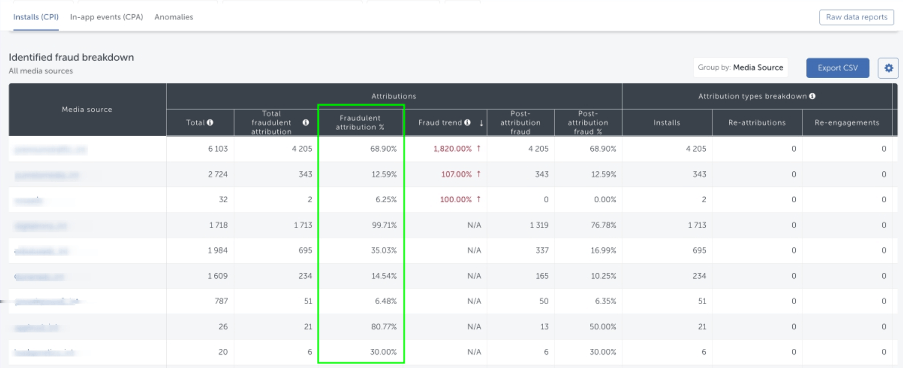Select the Installs (CPI) tab
Screen dimensions: 904x368
coord(36,17)
